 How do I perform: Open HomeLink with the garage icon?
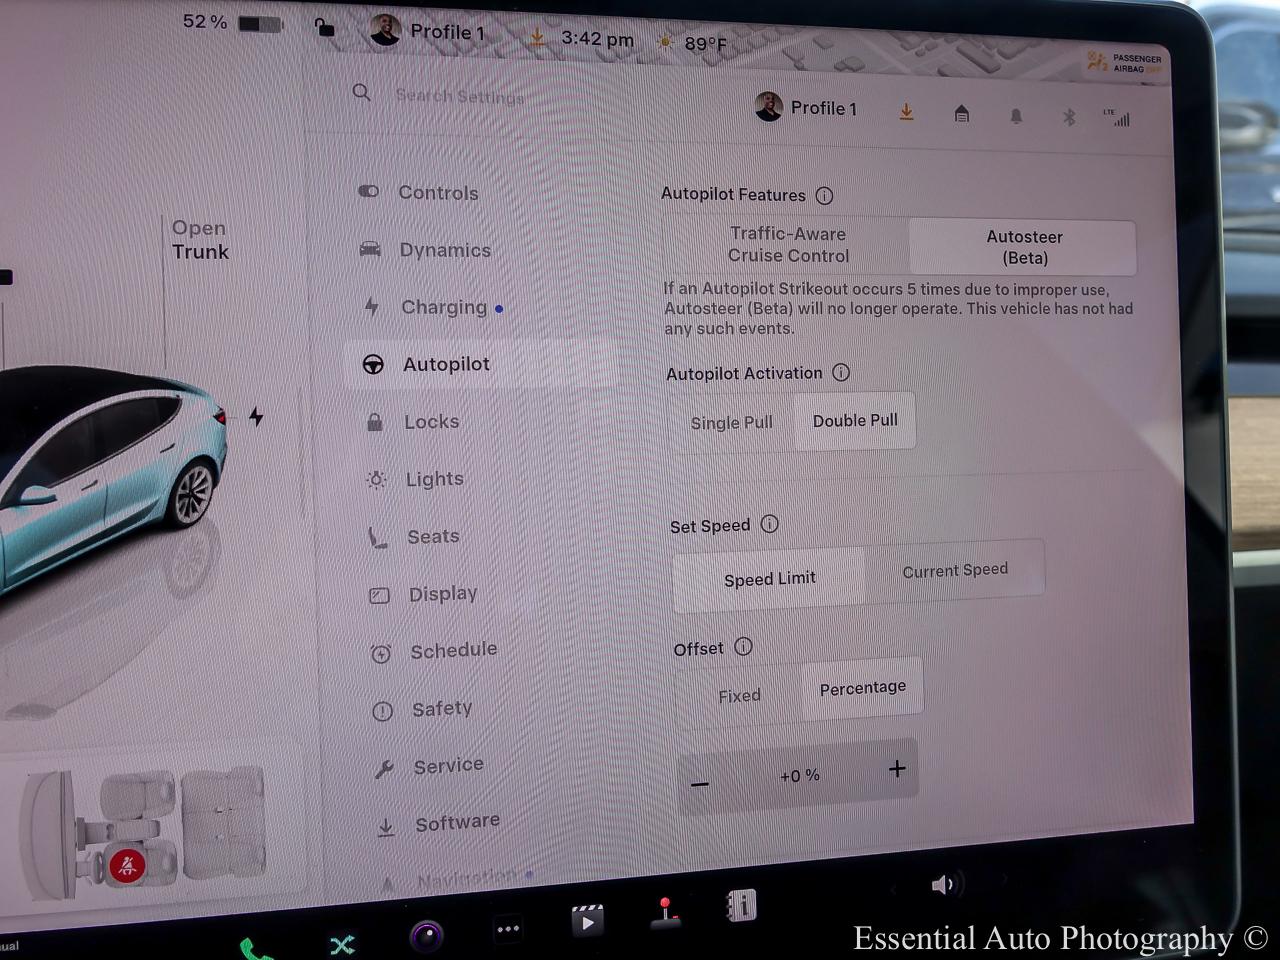961,115
